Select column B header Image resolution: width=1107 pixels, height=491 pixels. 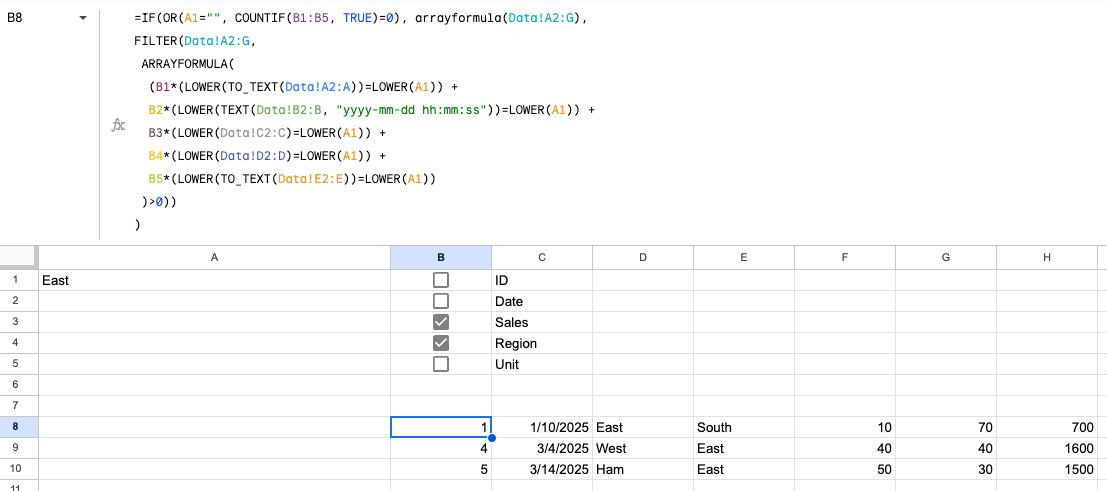441,258
